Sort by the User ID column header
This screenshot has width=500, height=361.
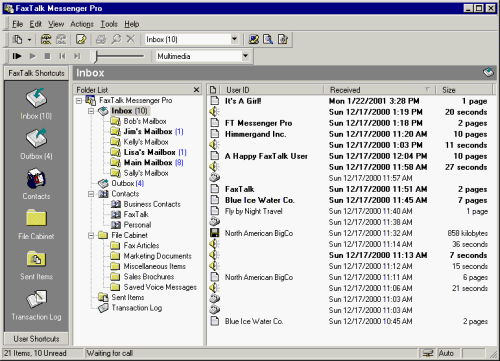pyautogui.click(x=272, y=90)
